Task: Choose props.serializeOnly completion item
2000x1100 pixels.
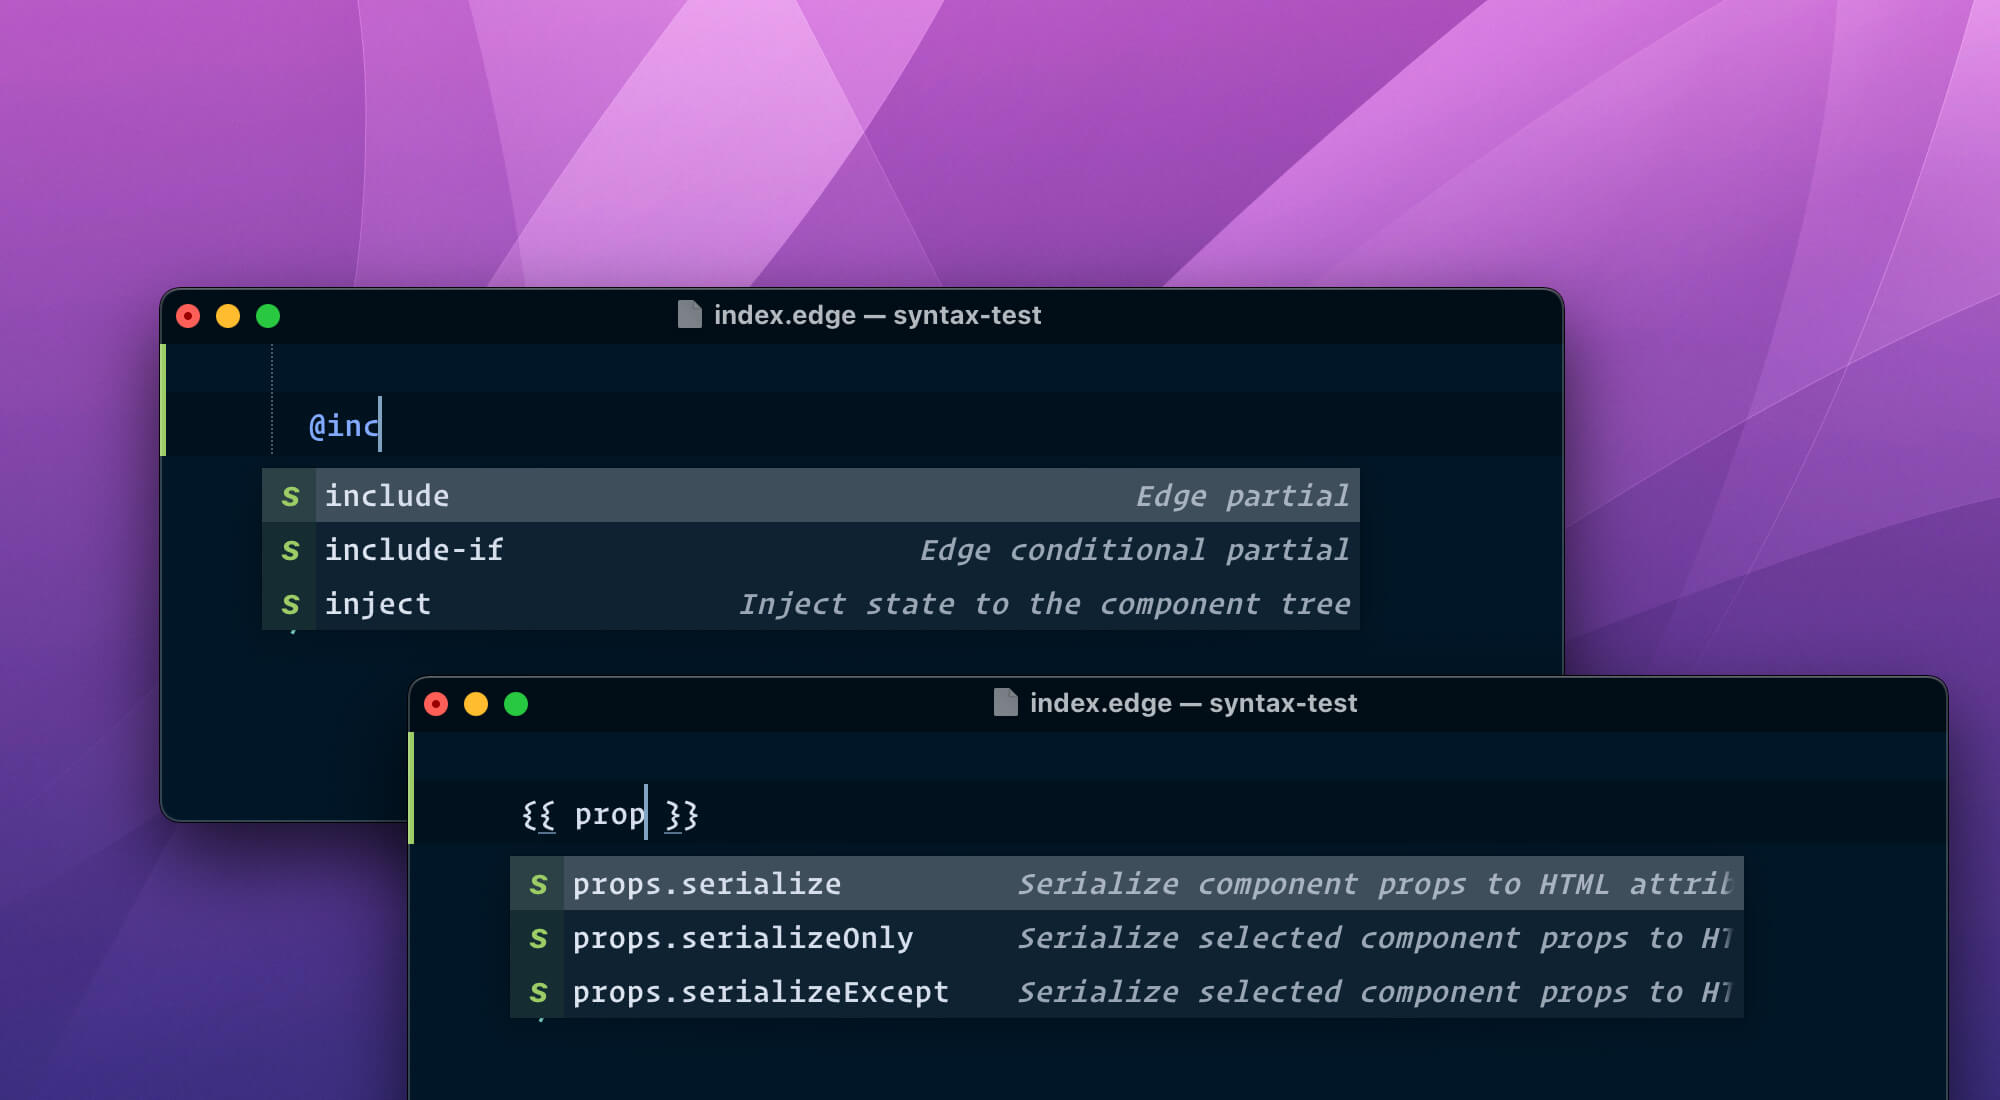Action: click(x=742, y=938)
